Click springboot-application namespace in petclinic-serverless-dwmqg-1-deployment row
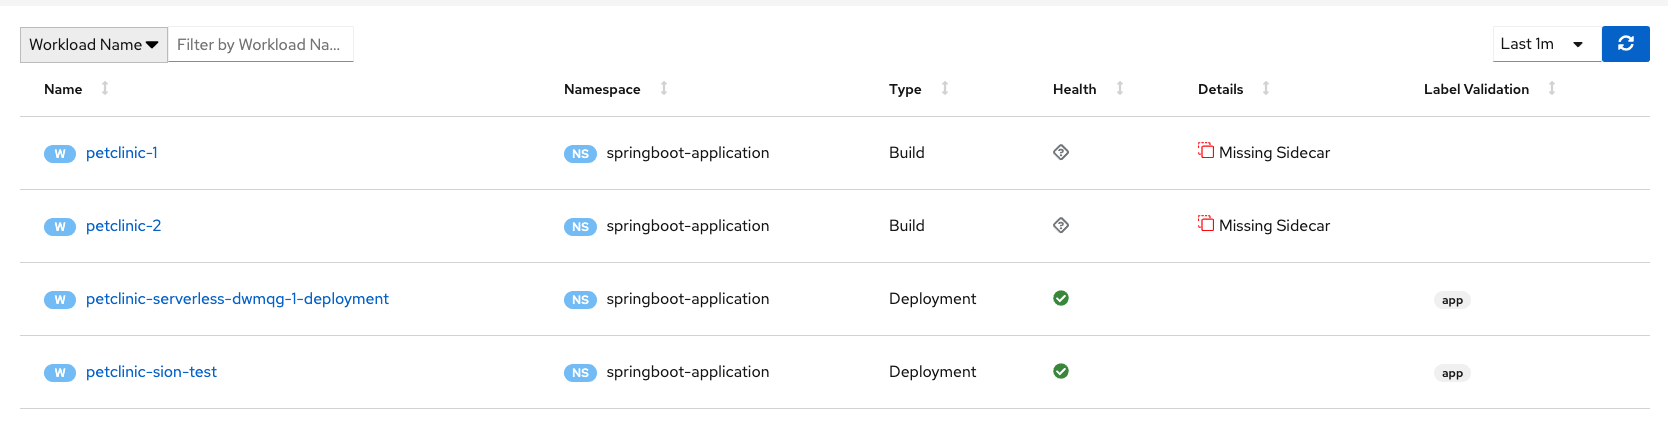 point(688,299)
